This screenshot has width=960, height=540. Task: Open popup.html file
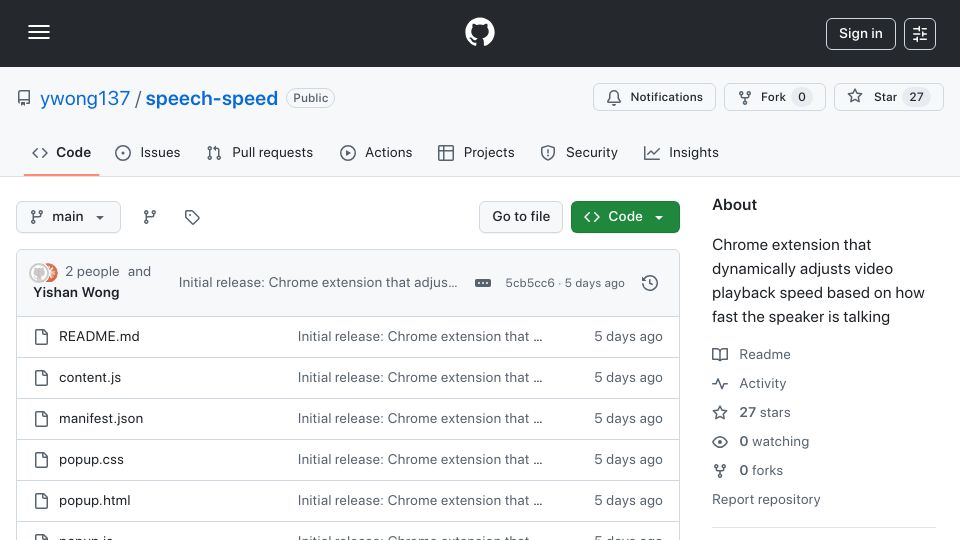[95, 500]
